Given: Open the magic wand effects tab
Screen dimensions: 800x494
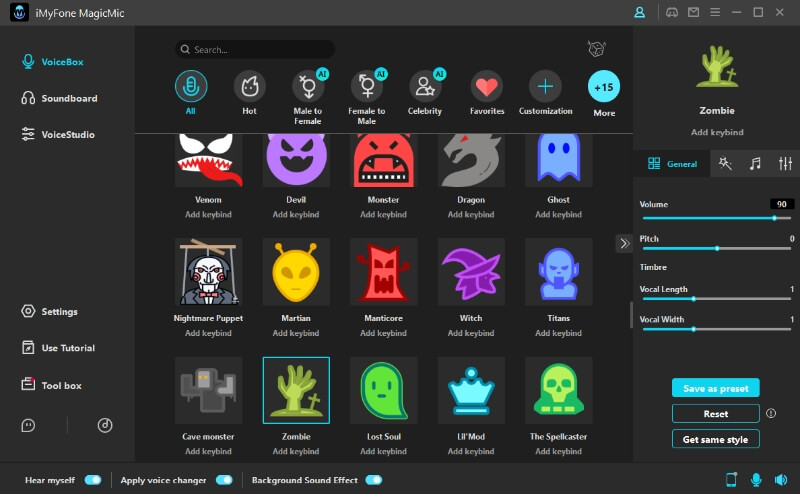Looking at the screenshot, I should (725, 163).
